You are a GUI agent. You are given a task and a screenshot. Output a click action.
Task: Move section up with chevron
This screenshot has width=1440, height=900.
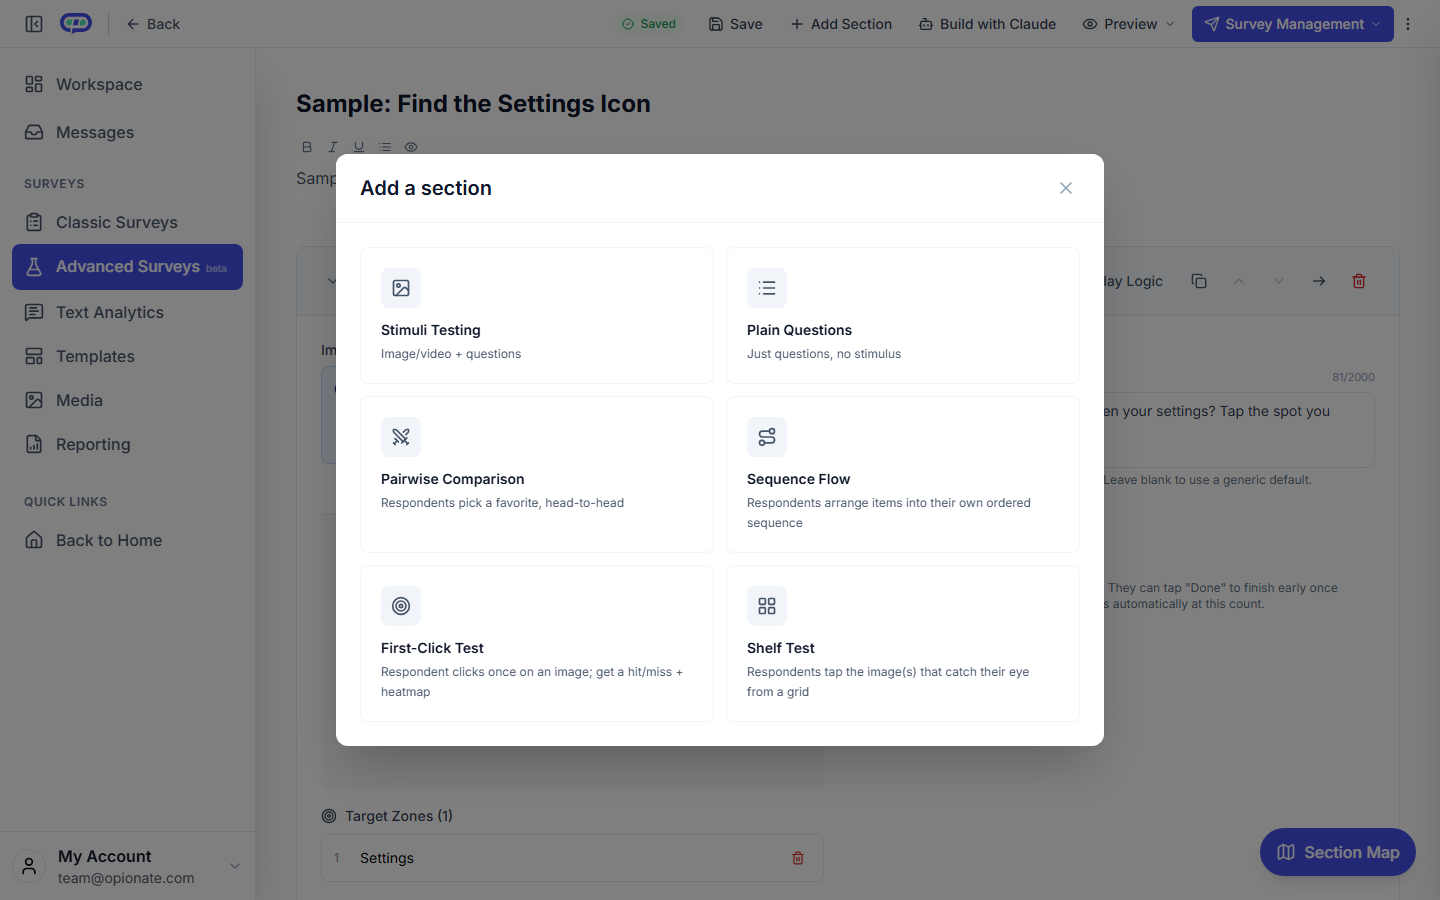click(1239, 281)
